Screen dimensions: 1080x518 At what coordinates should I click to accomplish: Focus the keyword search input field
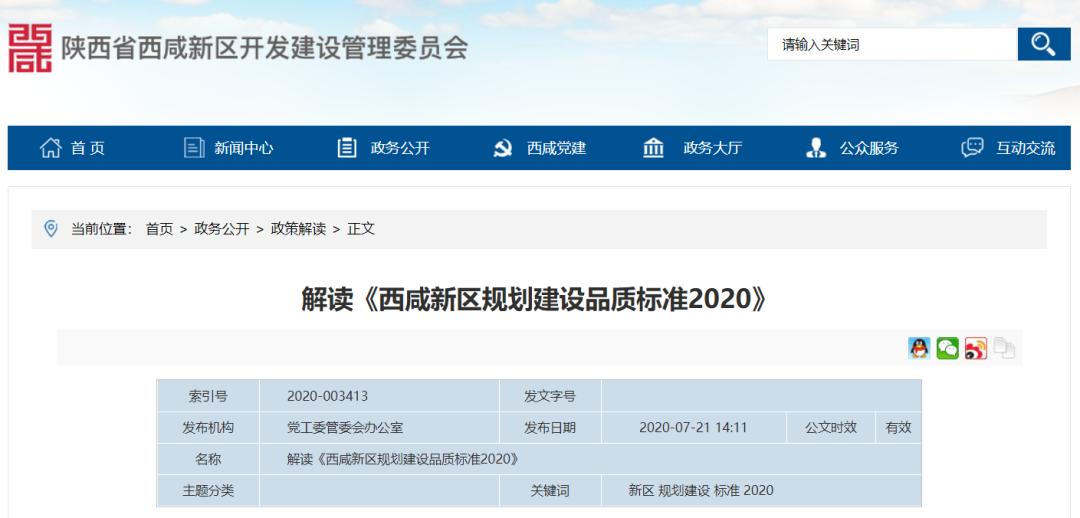[x=893, y=45]
